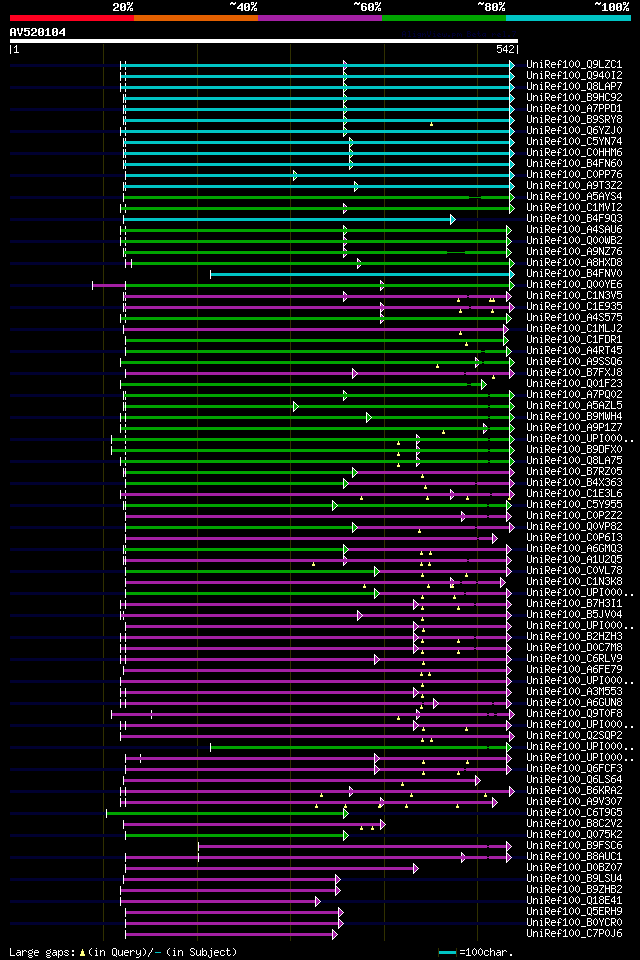
Task: Click the UniRef100_C0P6I3 label
Action: coord(574,538)
